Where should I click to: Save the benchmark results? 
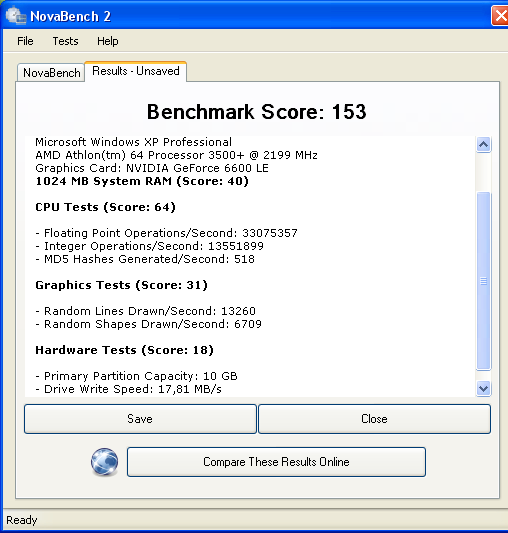(x=140, y=419)
